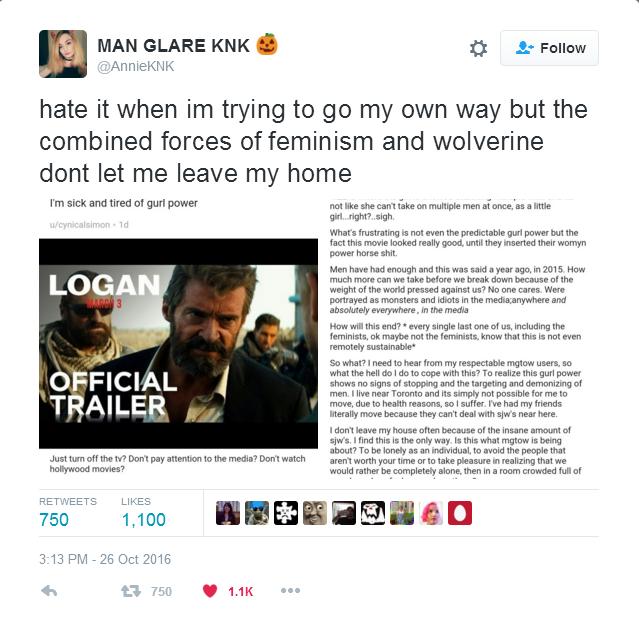Click the white puzzle-piece pattern avatar
639x631 pixels.
(x=286, y=513)
